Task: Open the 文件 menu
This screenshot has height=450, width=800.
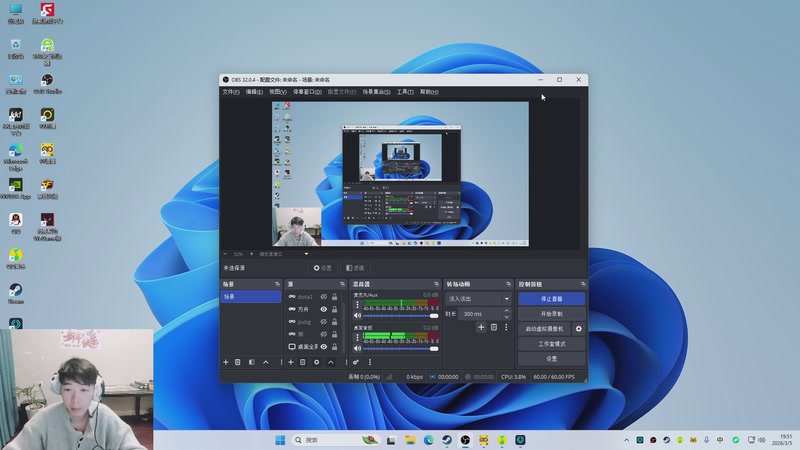Action: 231,92
